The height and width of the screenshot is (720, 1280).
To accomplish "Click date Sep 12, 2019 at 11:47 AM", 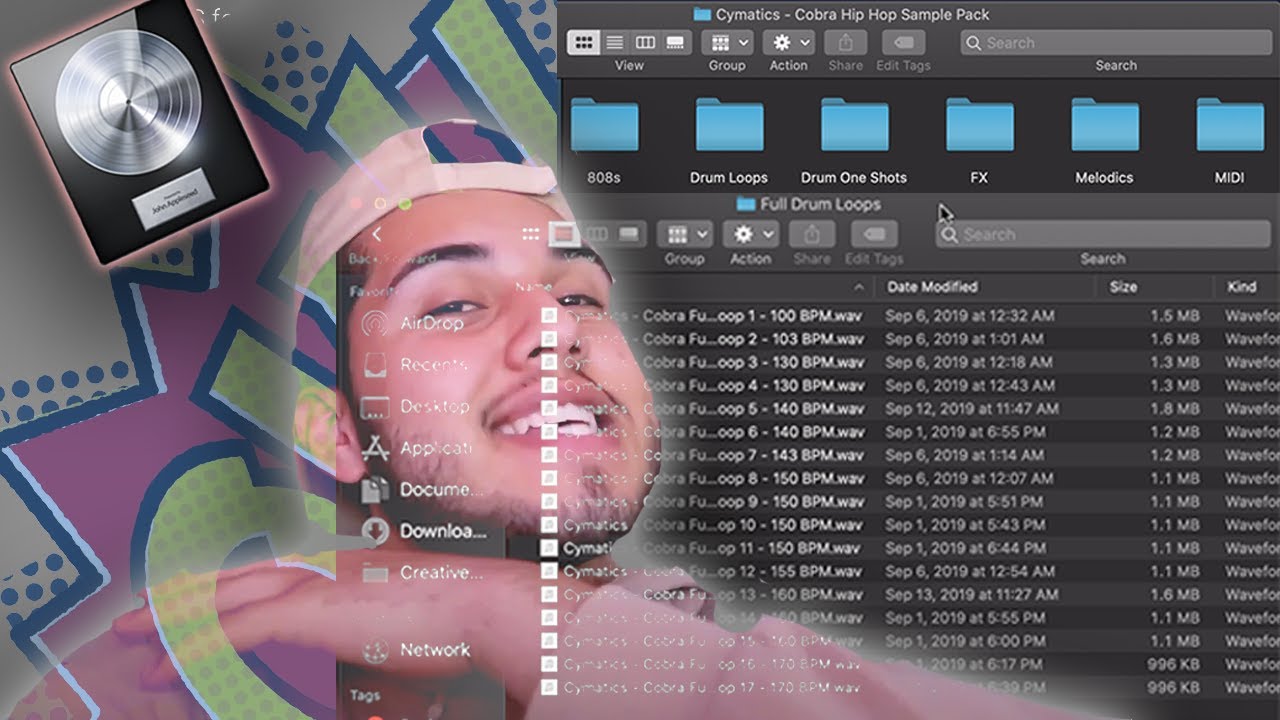I will [x=972, y=408].
